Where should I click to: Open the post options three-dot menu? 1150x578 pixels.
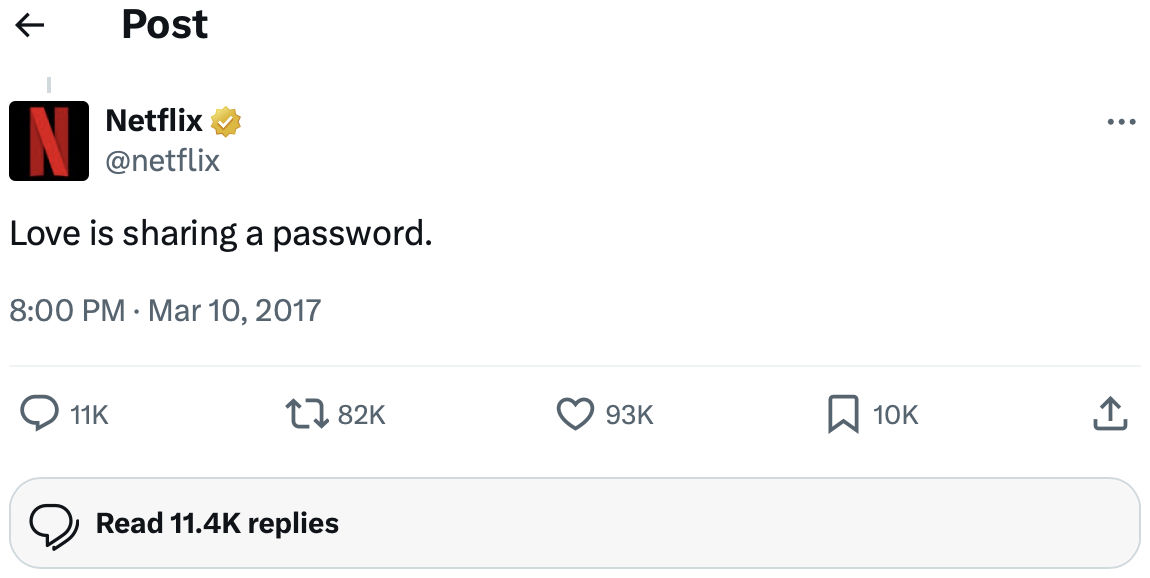coord(1120,120)
